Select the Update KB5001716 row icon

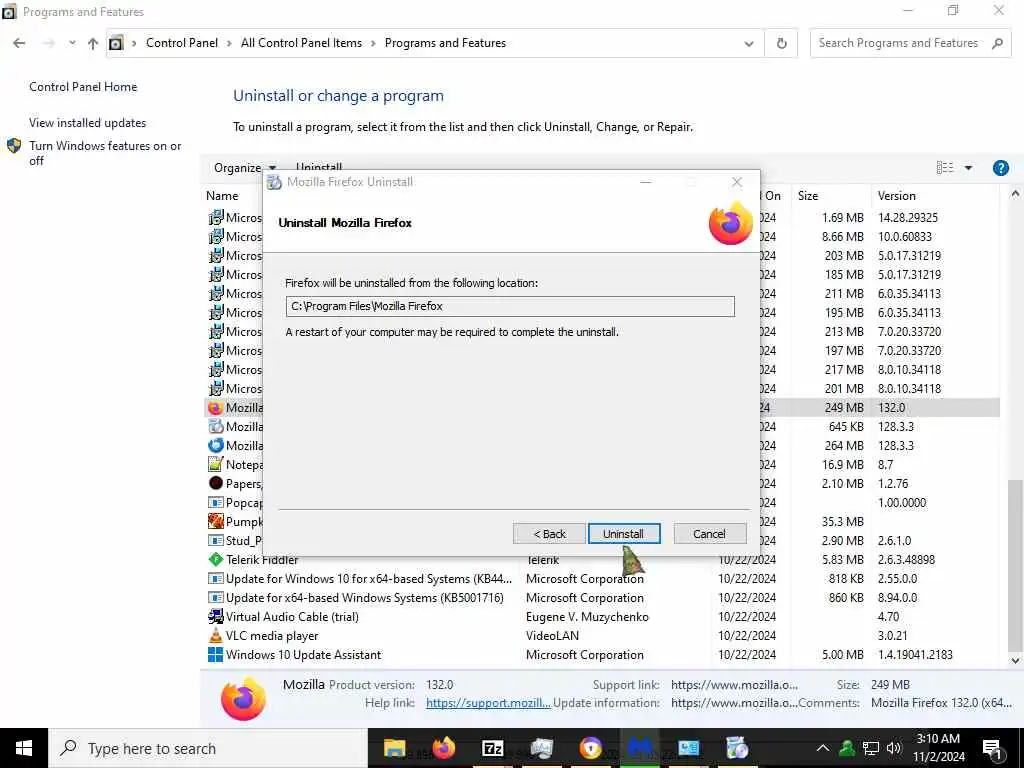point(216,598)
